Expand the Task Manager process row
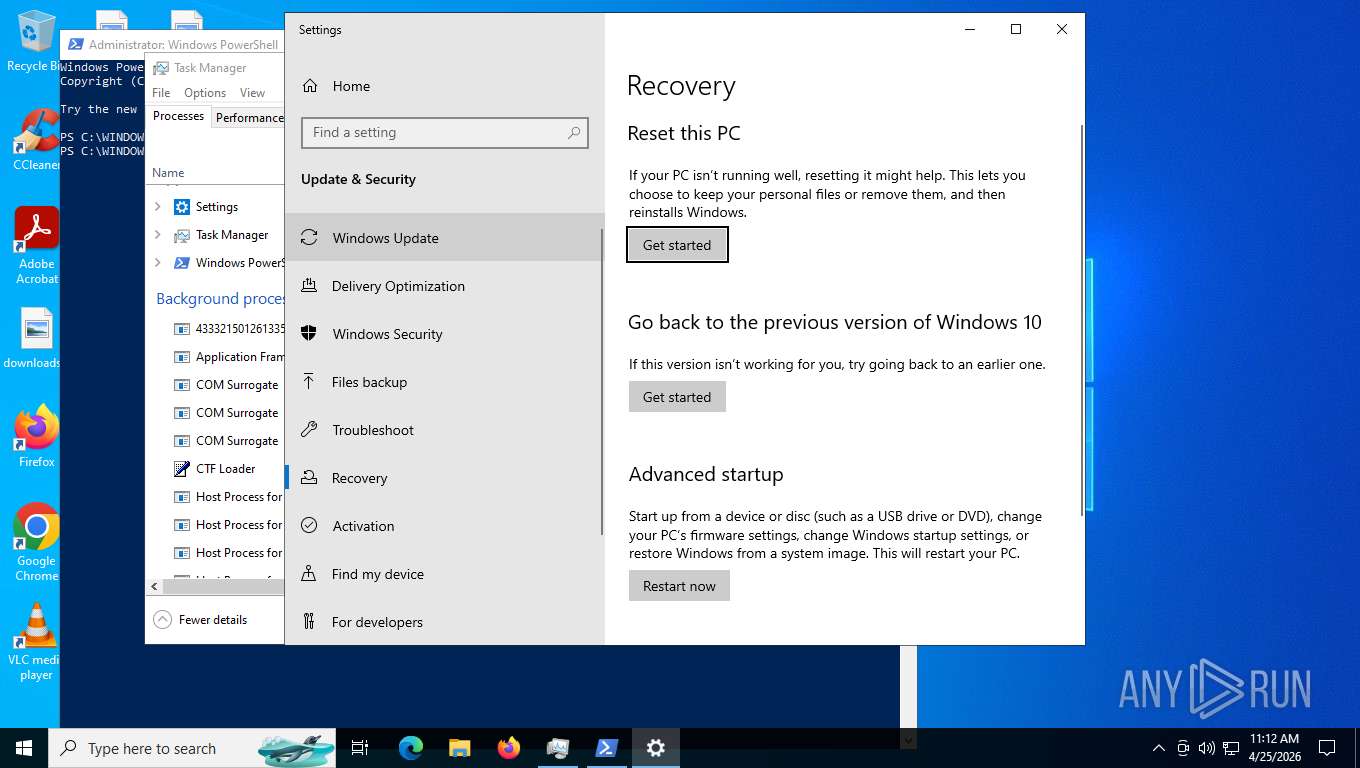 click(x=157, y=235)
